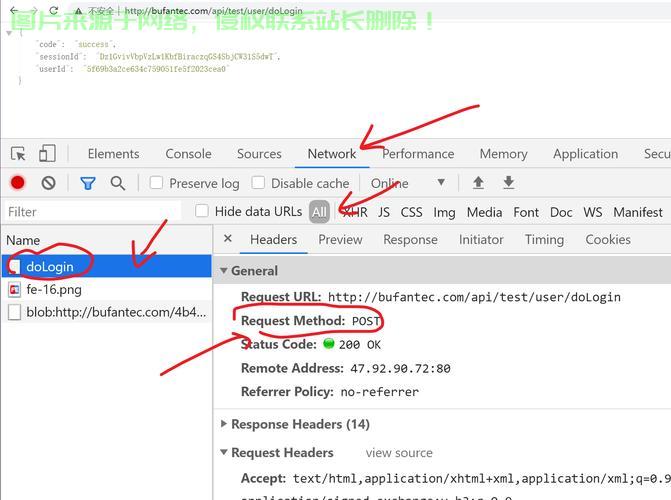Open the Sources panel tab
The image size is (671, 500).
[x=259, y=154]
